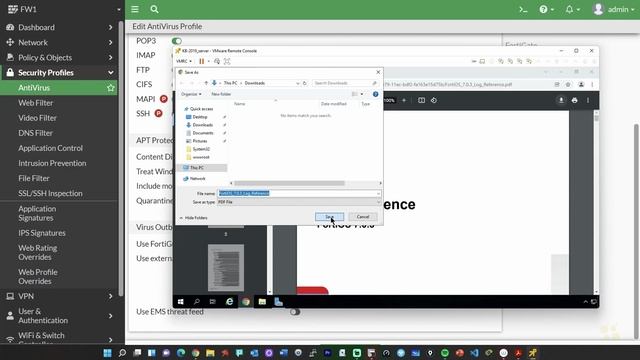Viewport: 640px width, 360px height.
Task: Open the notifications bell menu
Action: click(572, 9)
